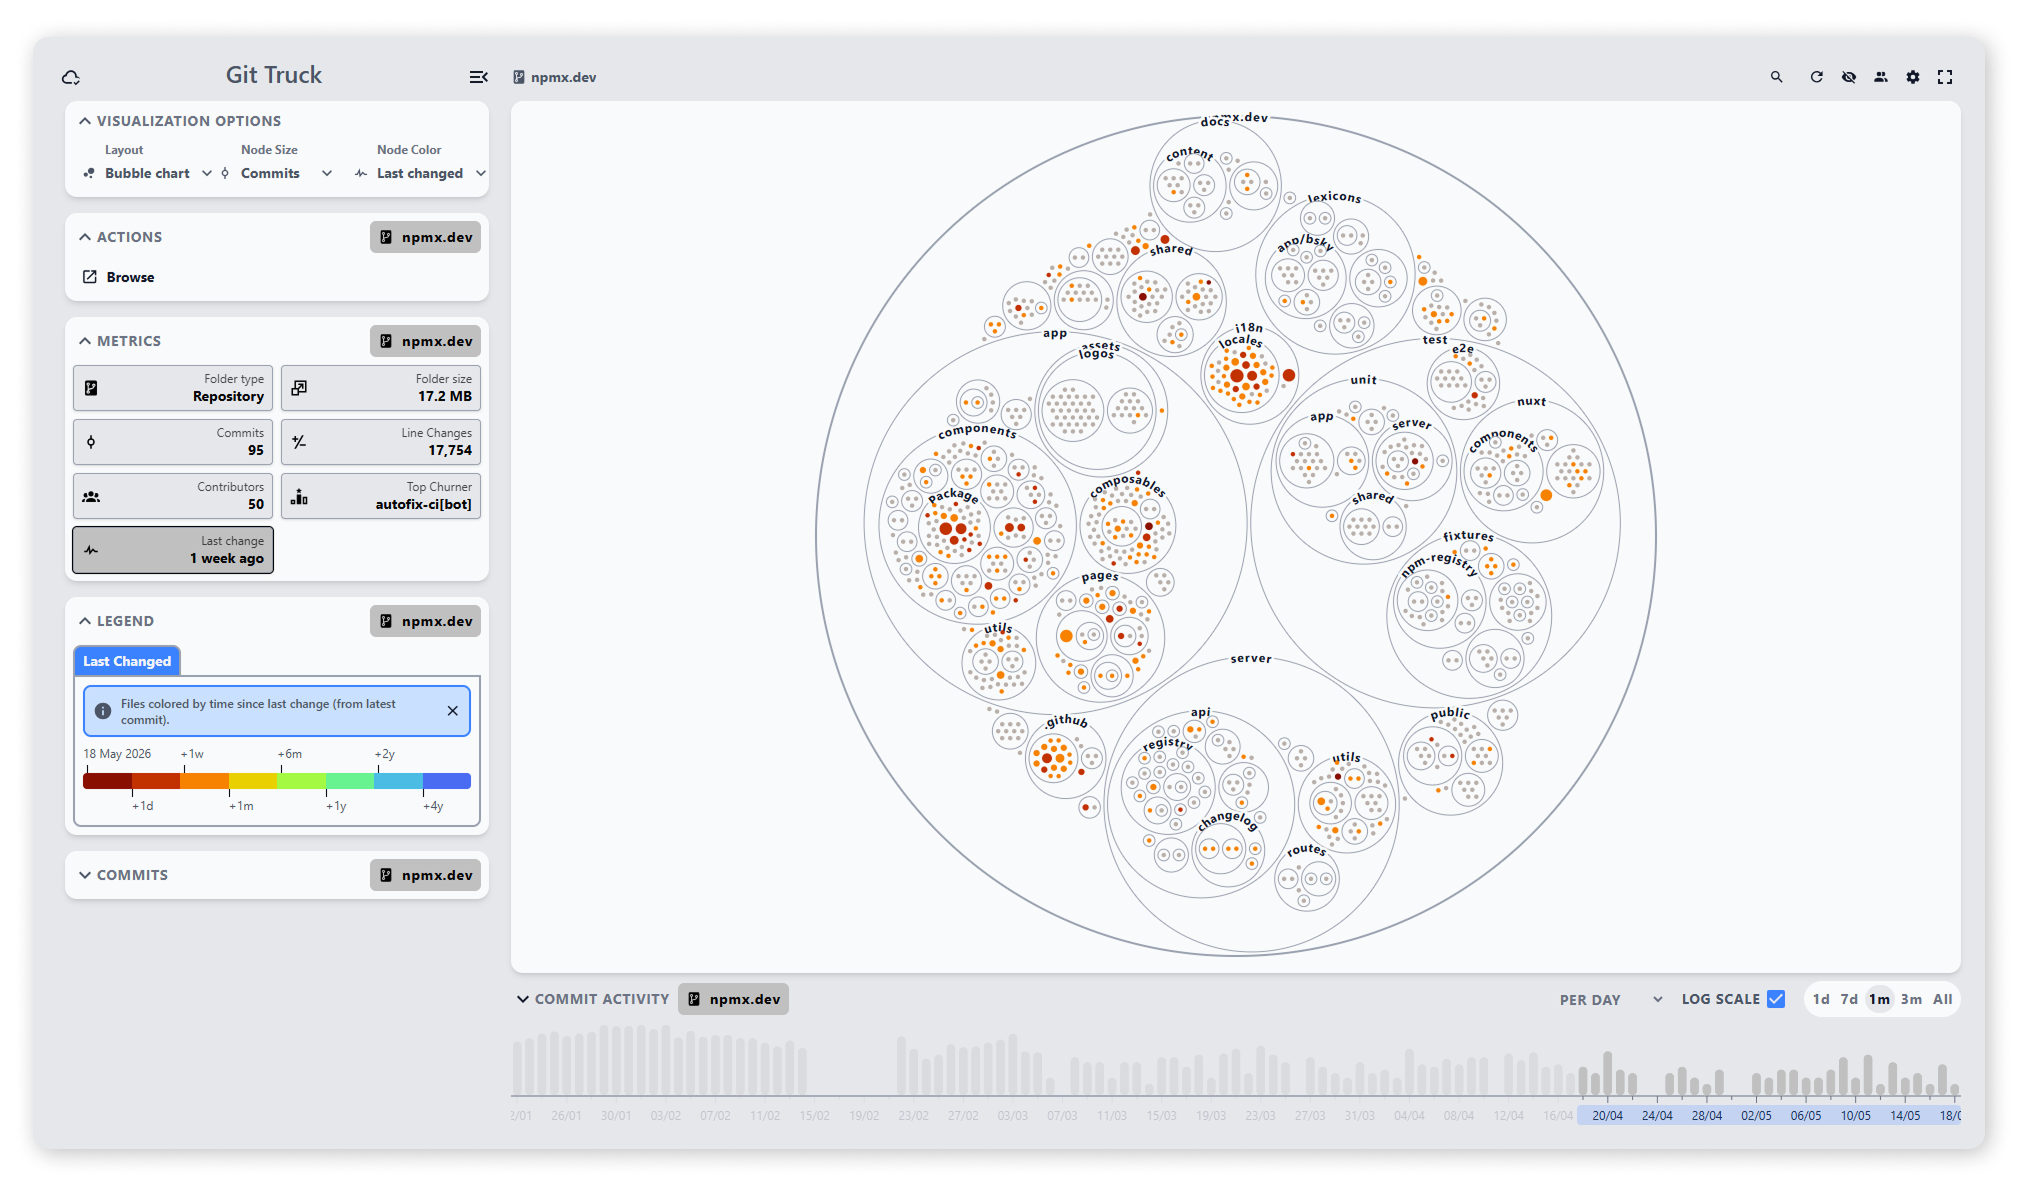The width and height of the screenshot is (2018, 1186).
Task: Open the lexicons folder bubble label
Action: 1334,197
